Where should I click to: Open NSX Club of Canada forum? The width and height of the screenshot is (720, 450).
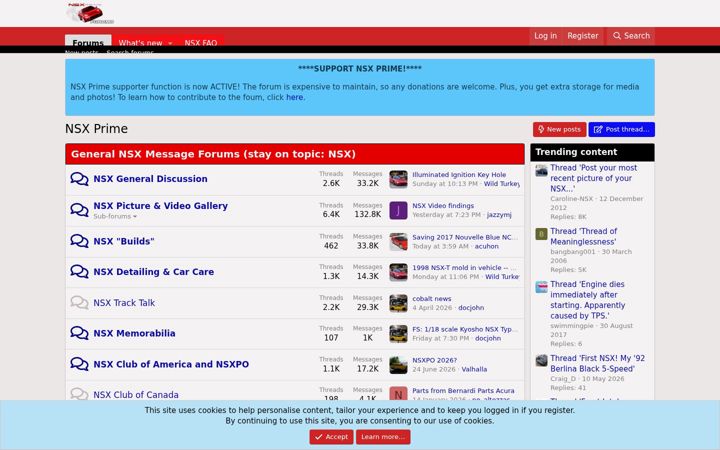pos(136,394)
